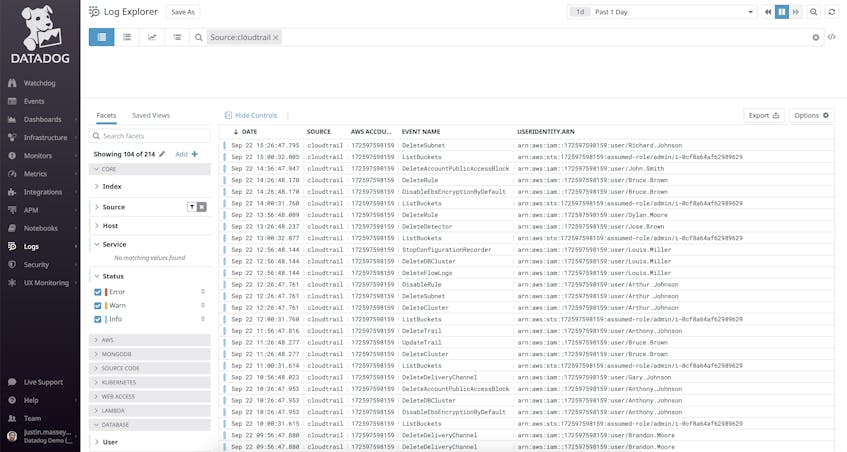
Task: Step time range forward
Action: point(795,12)
